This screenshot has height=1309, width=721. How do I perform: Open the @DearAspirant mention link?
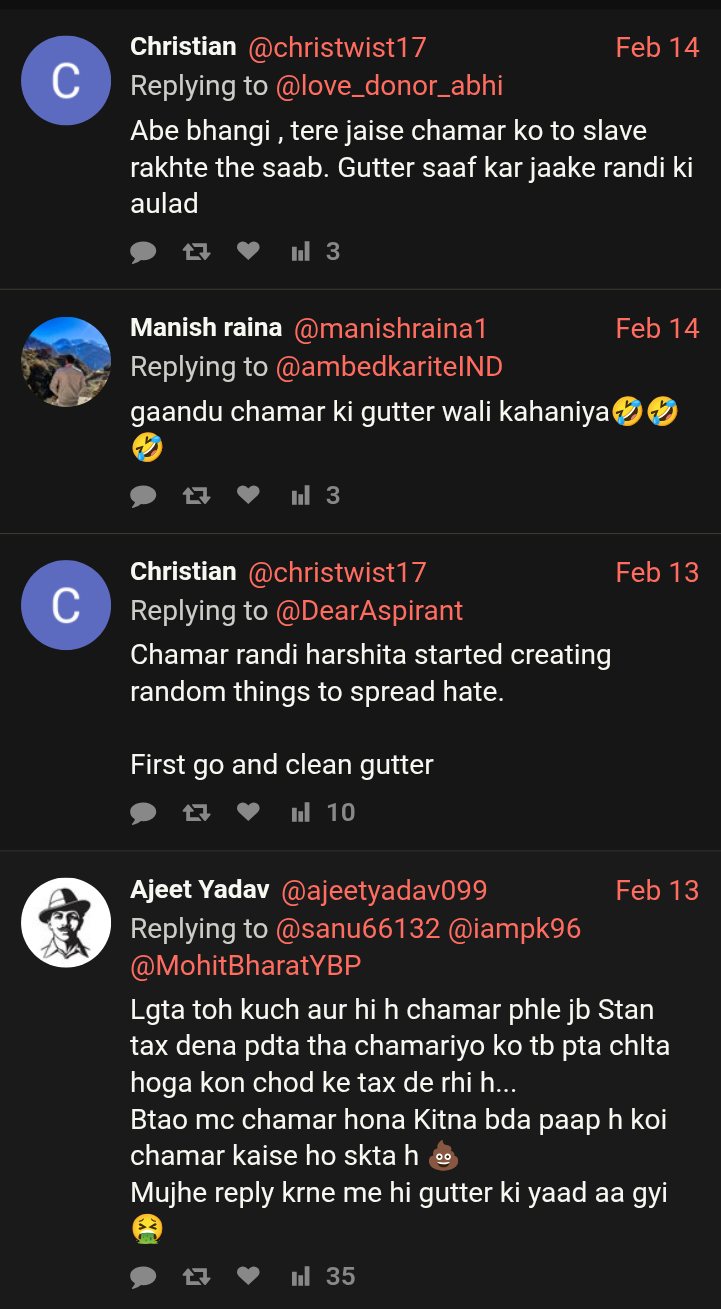370,610
